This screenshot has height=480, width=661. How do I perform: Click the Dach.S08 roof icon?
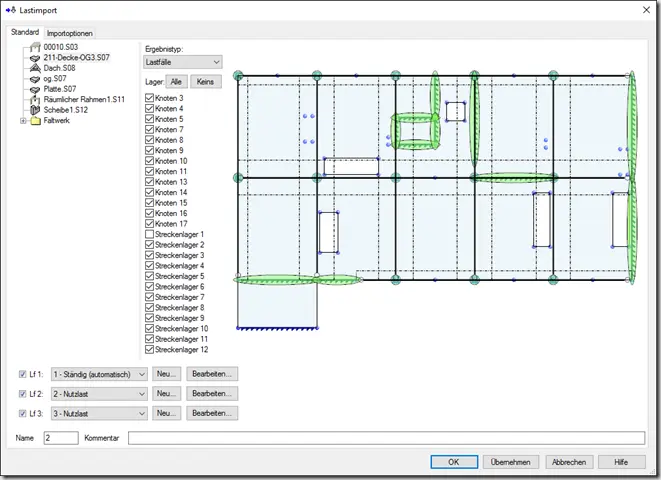(x=35, y=68)
